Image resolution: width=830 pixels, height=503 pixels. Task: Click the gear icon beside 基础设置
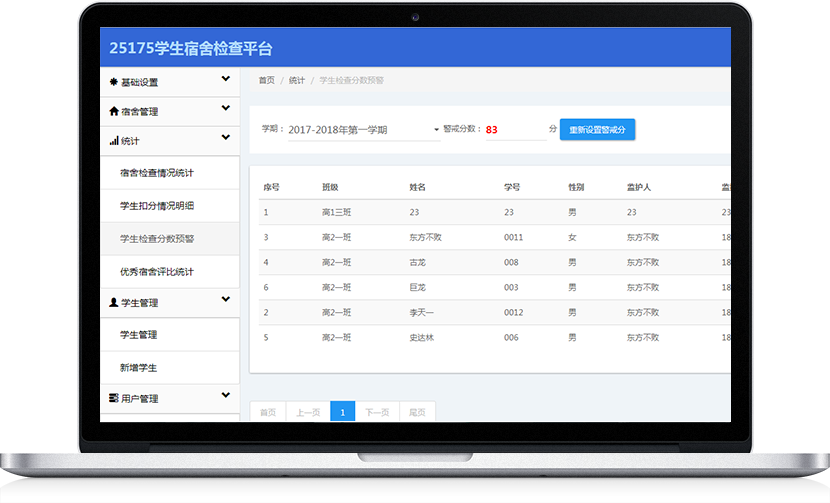point(113,82)
